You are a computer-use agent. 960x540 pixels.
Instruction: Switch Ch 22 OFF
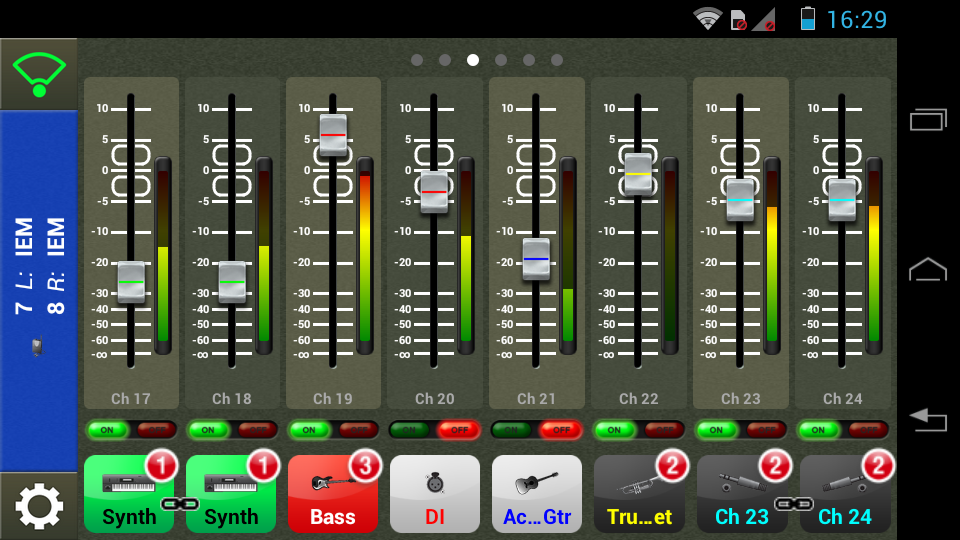point(664,430)
